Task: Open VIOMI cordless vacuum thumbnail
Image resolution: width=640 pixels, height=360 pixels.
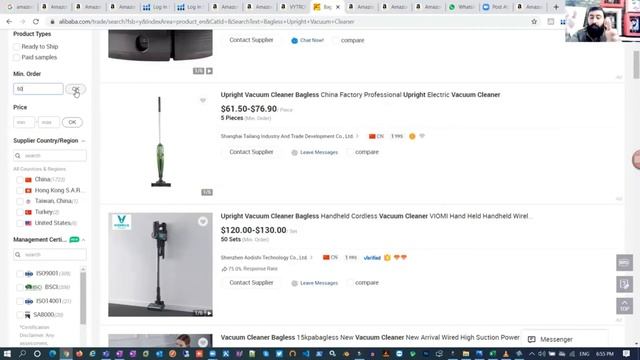Action: tap(160, 264)
